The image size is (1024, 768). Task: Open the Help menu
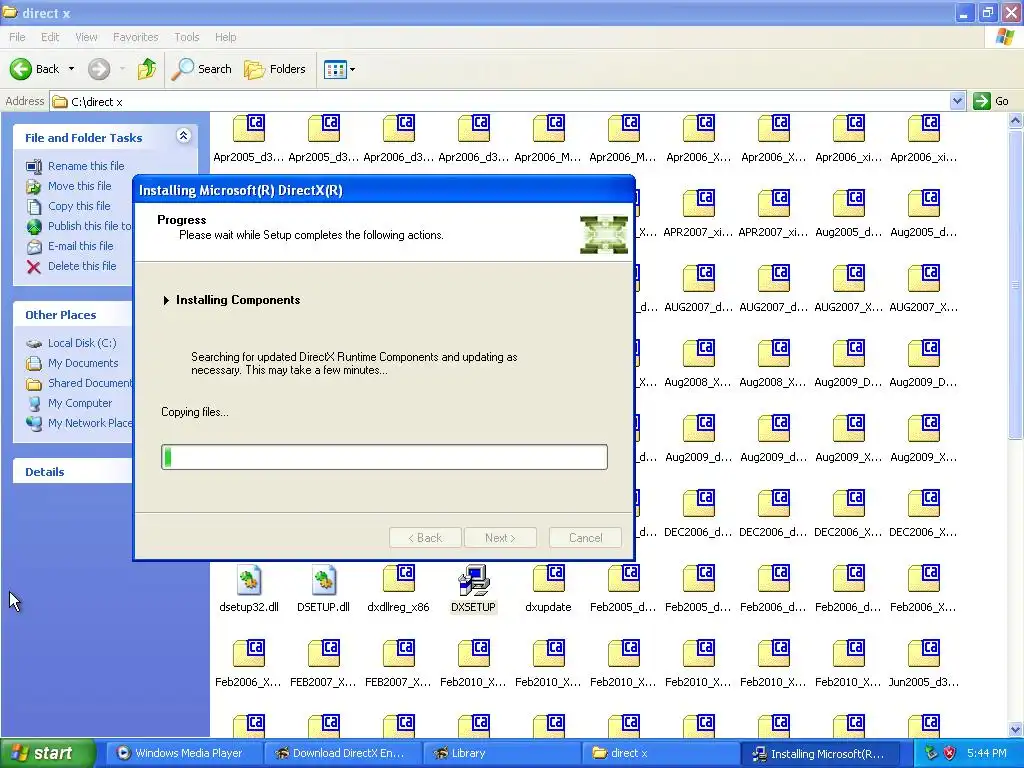pos(225,37)
